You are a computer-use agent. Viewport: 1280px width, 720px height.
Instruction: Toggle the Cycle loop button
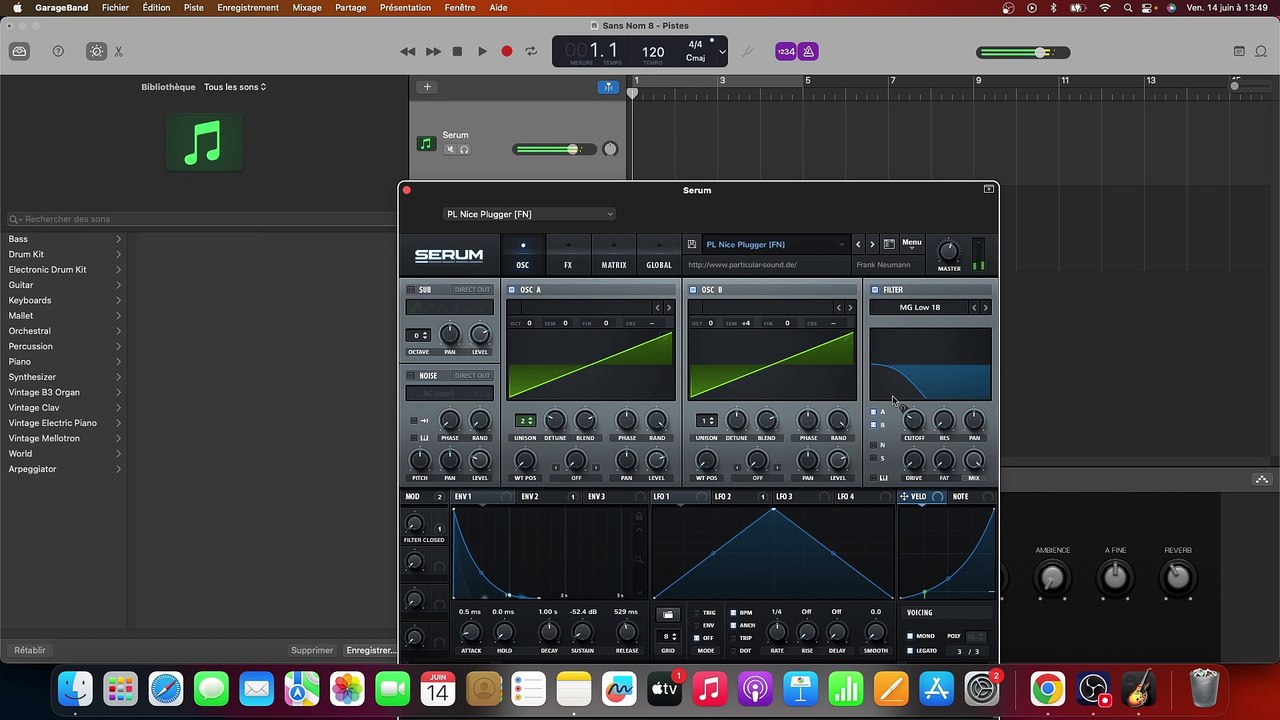tap(531, 51)
